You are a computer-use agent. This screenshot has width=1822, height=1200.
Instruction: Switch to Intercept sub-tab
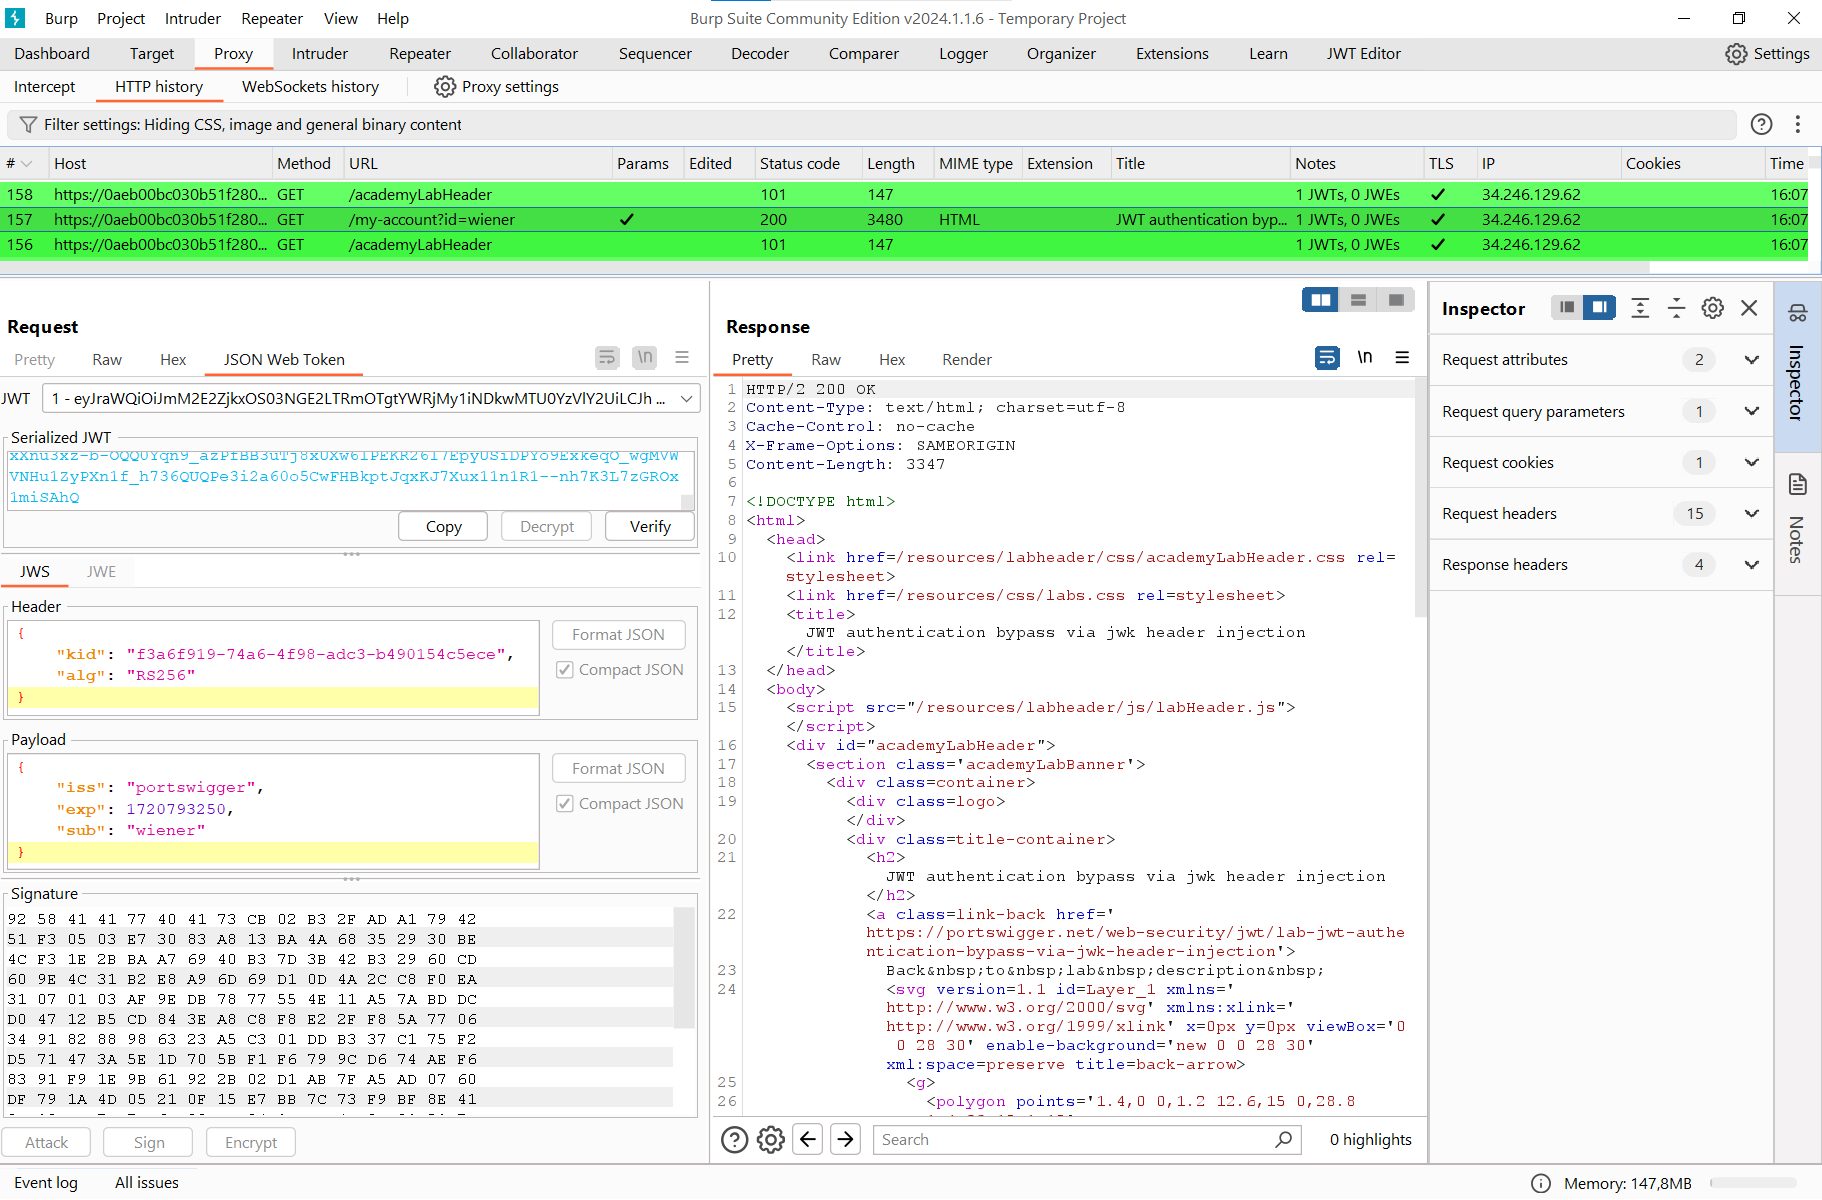[45, 87]
